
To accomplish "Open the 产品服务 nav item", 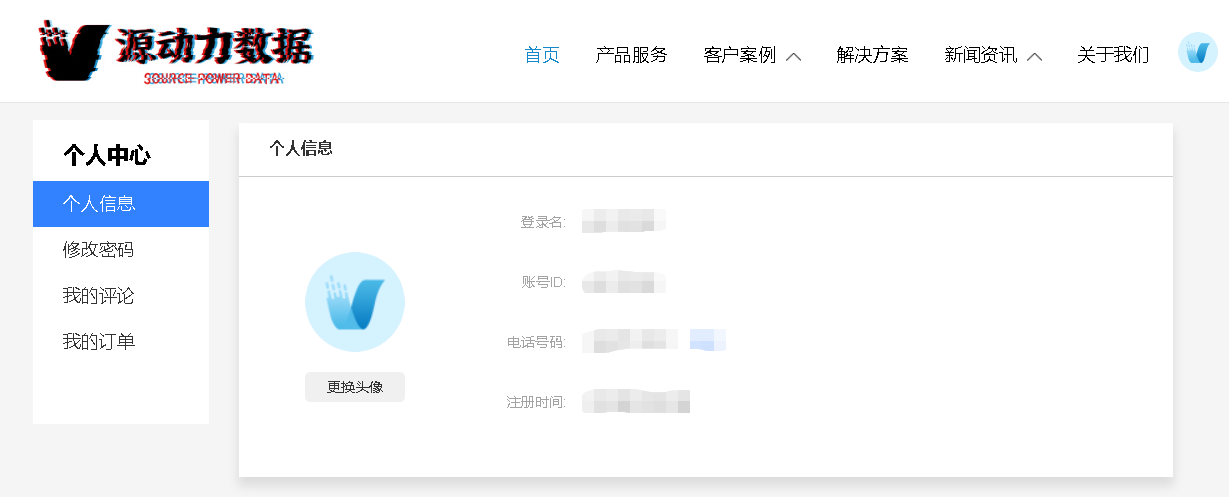I will tap(631, 55).
